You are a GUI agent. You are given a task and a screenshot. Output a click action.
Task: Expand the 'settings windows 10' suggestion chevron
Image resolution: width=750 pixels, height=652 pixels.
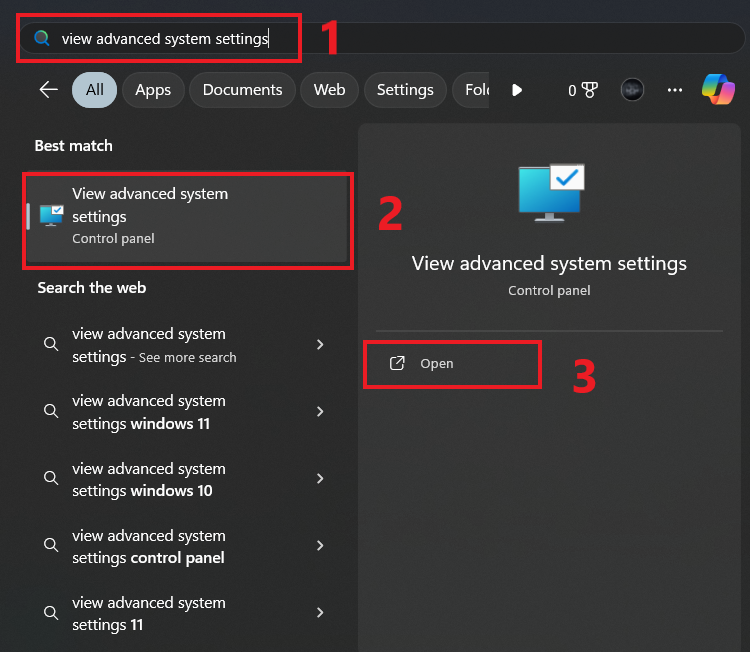tap(320, 479)
